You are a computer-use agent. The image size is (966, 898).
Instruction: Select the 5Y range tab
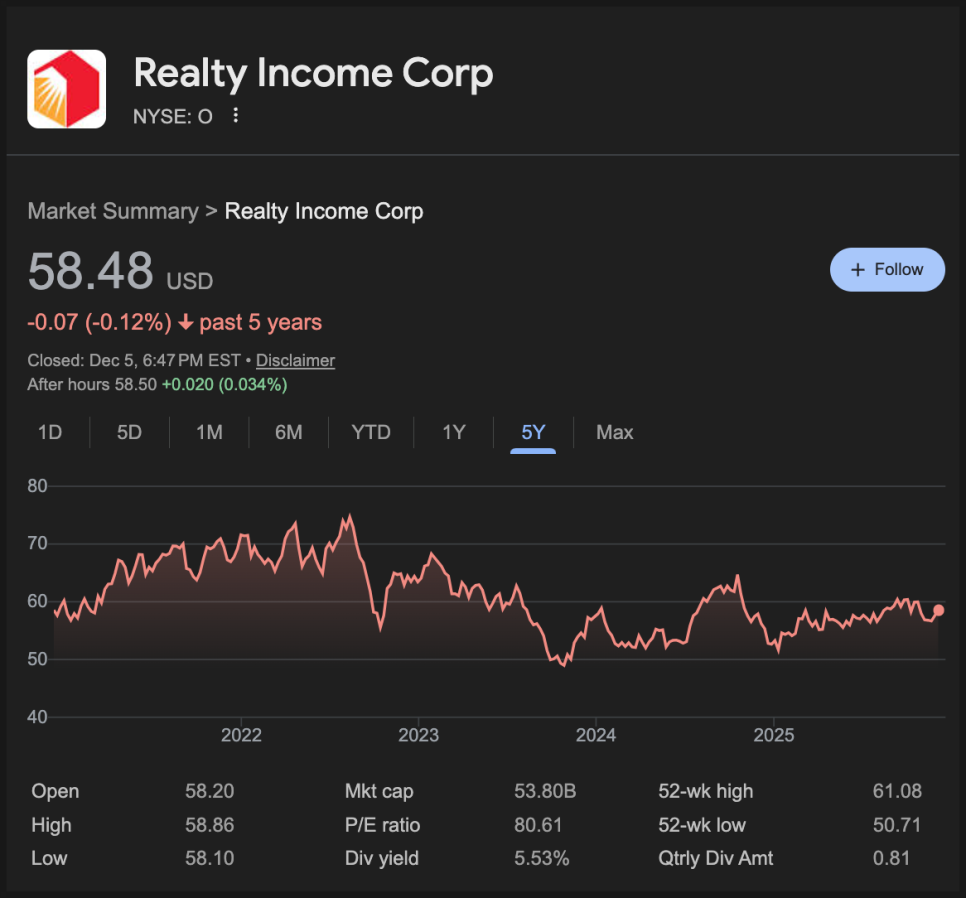[x=533, y=433]
